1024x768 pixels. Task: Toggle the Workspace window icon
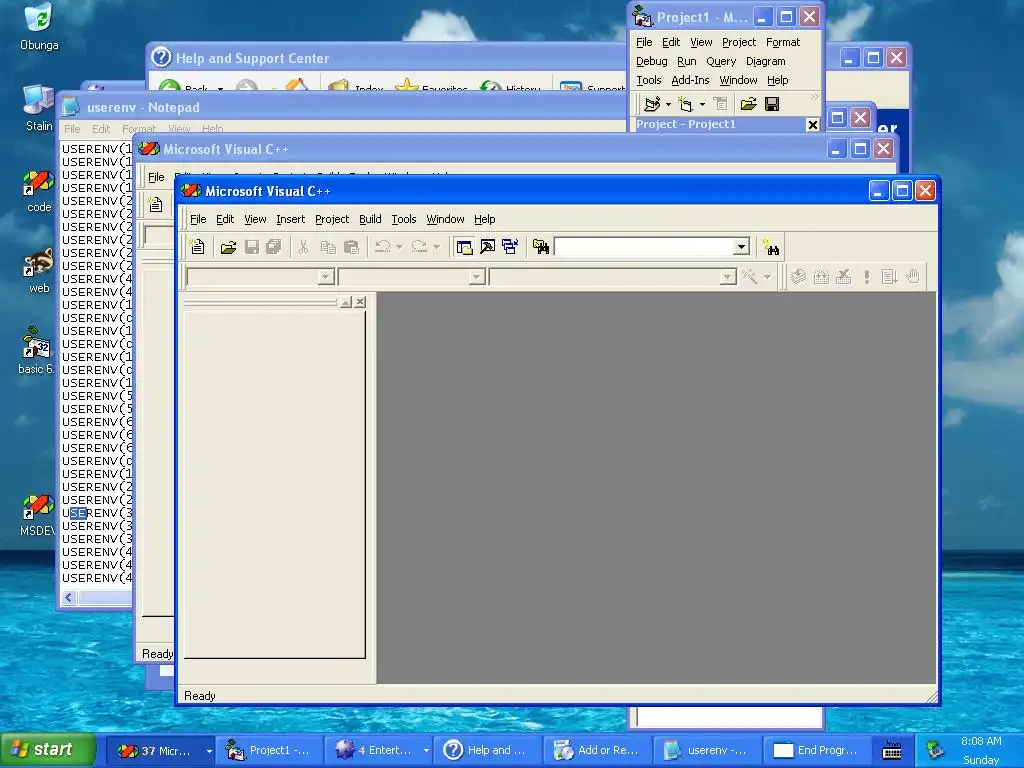(464, 247)
